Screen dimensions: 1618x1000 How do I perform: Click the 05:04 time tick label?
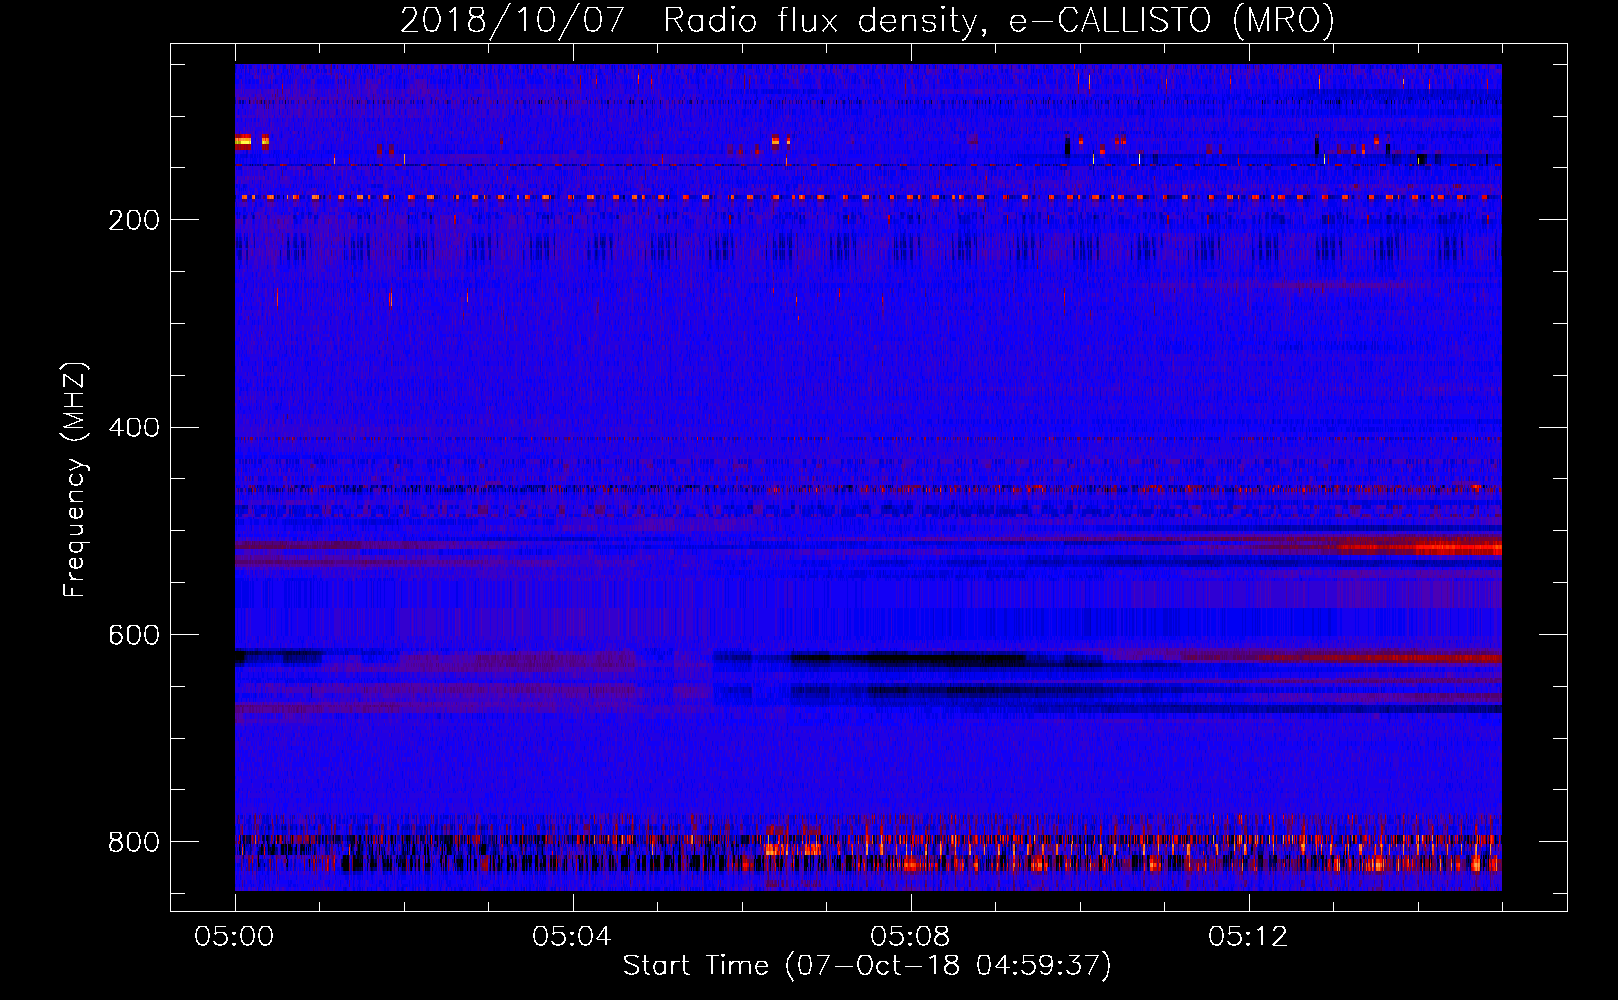tap(572, 936)
